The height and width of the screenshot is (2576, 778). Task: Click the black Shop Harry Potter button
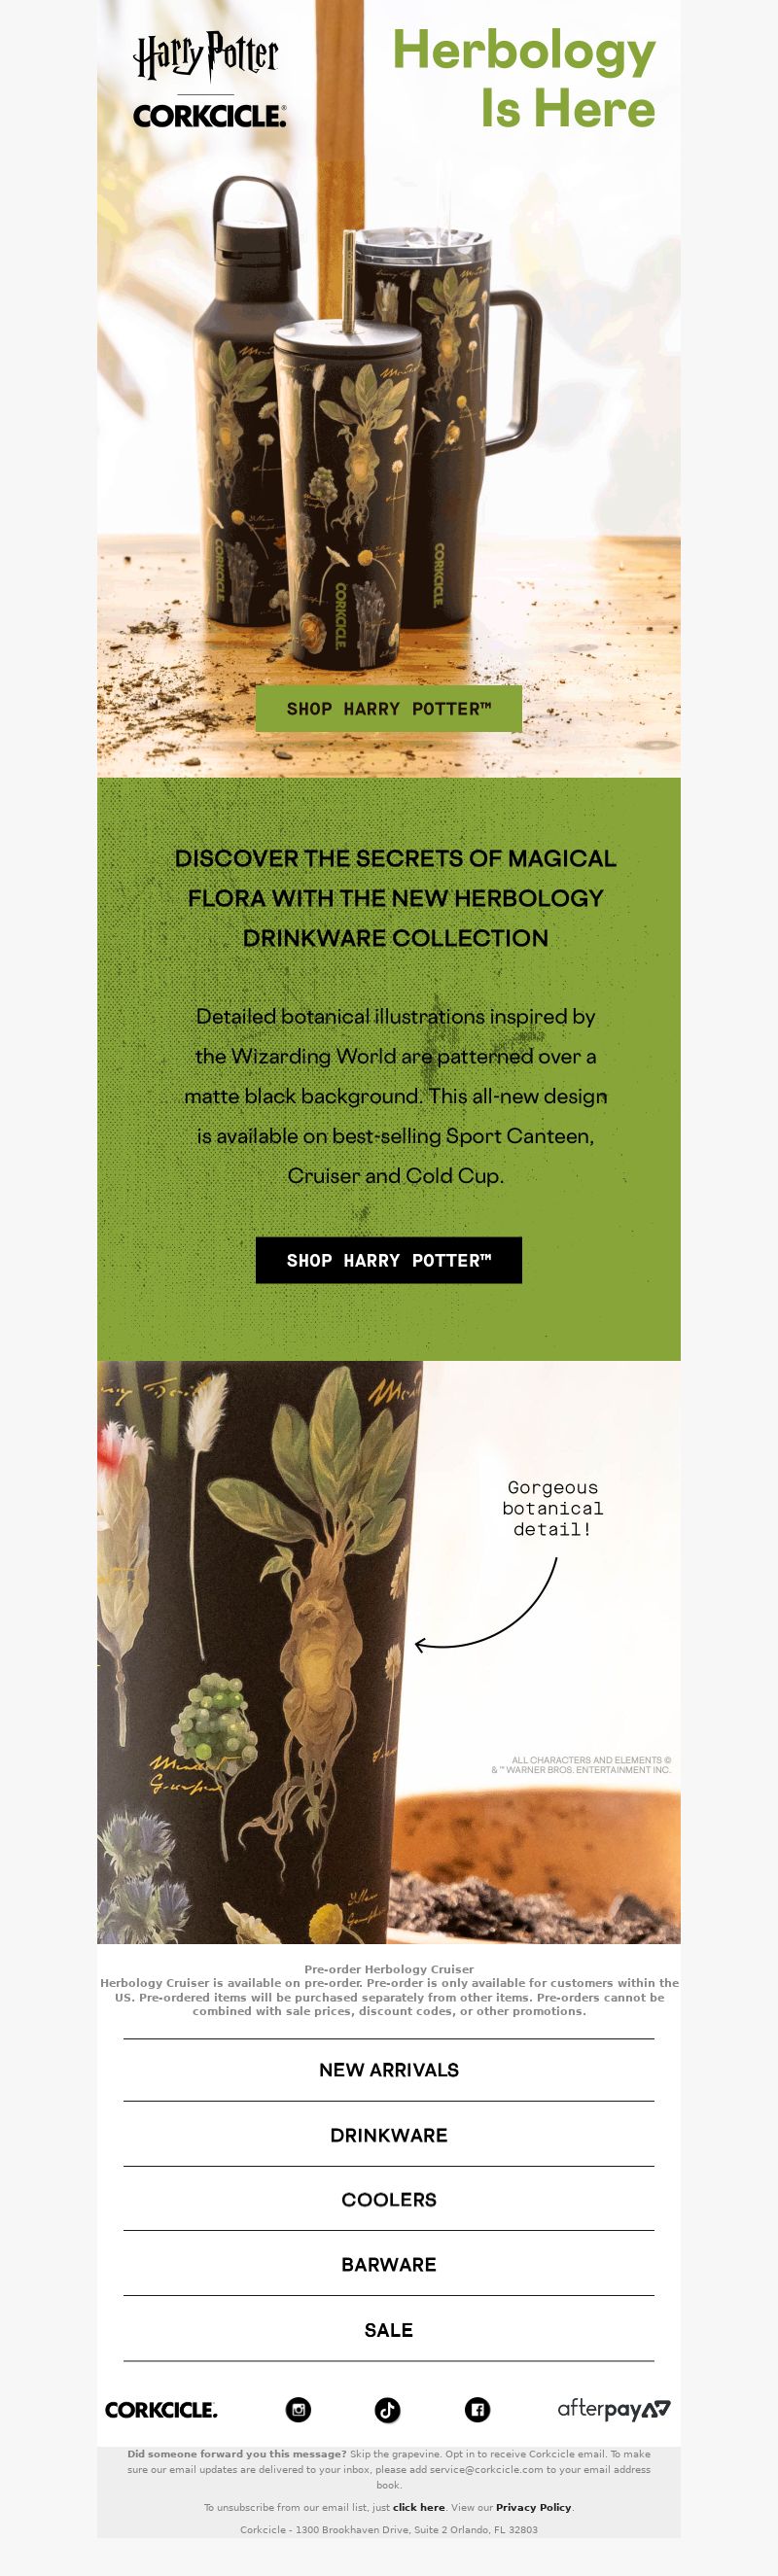pyautogui.click(x=389, y=1260)
